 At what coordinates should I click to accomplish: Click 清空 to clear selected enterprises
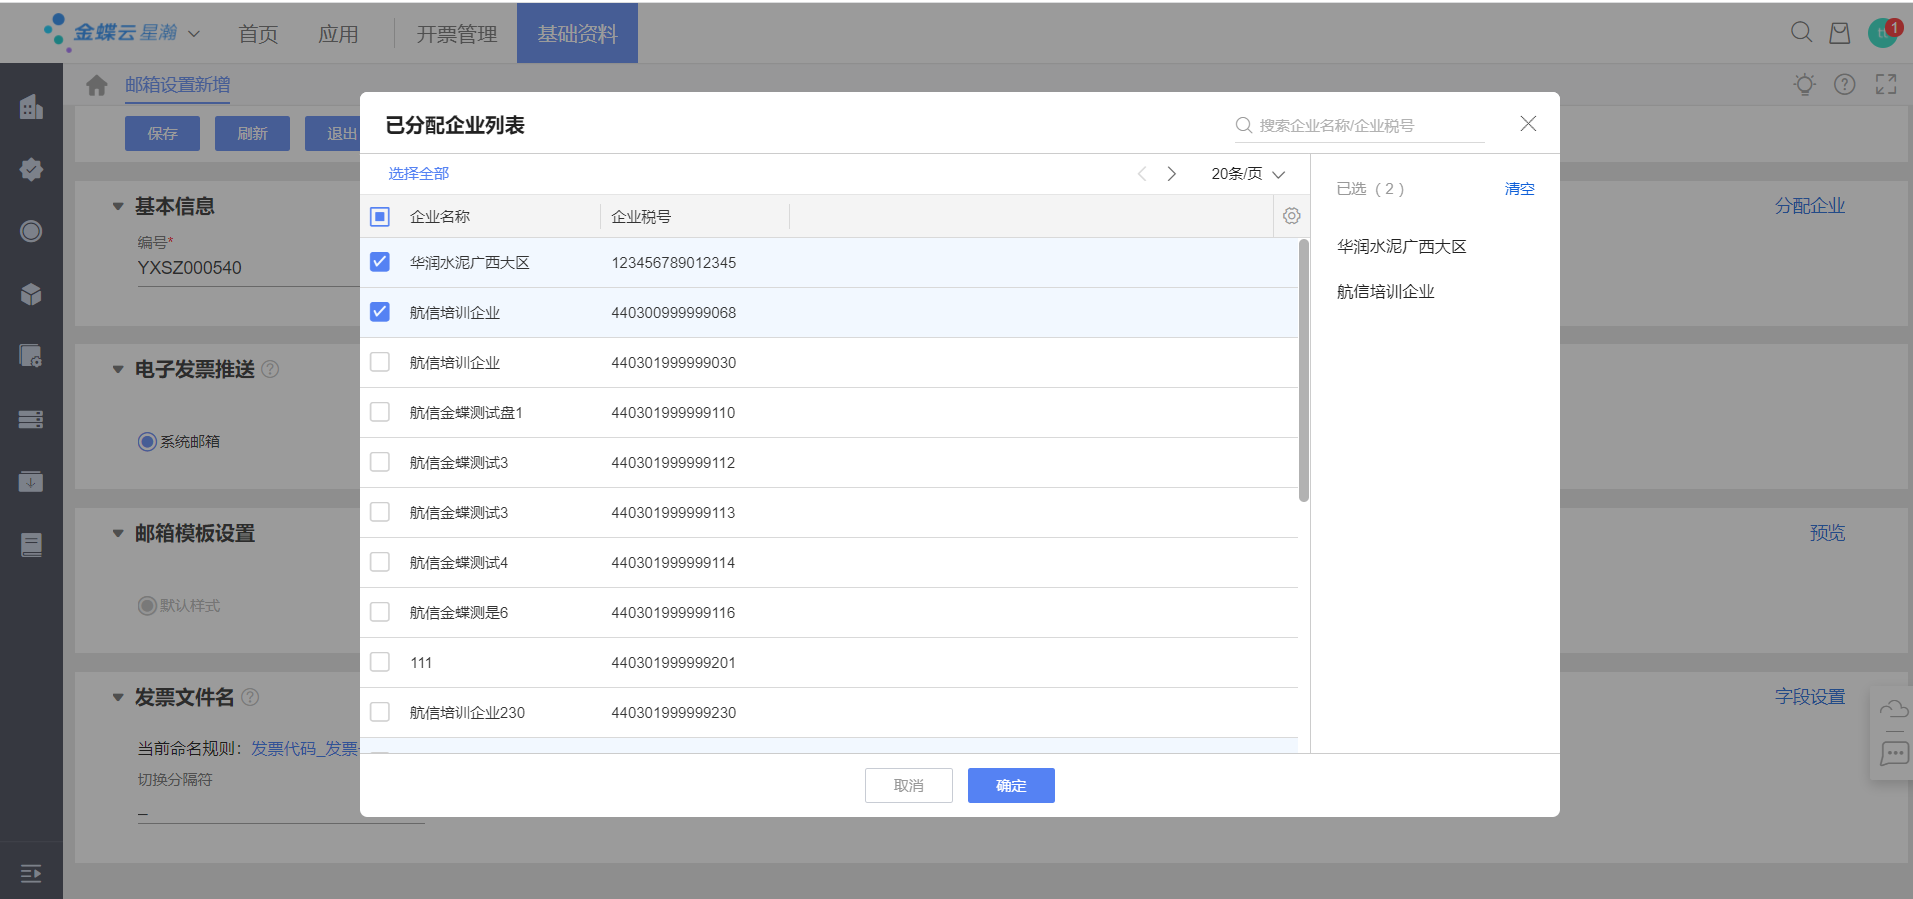point(1520,188)
